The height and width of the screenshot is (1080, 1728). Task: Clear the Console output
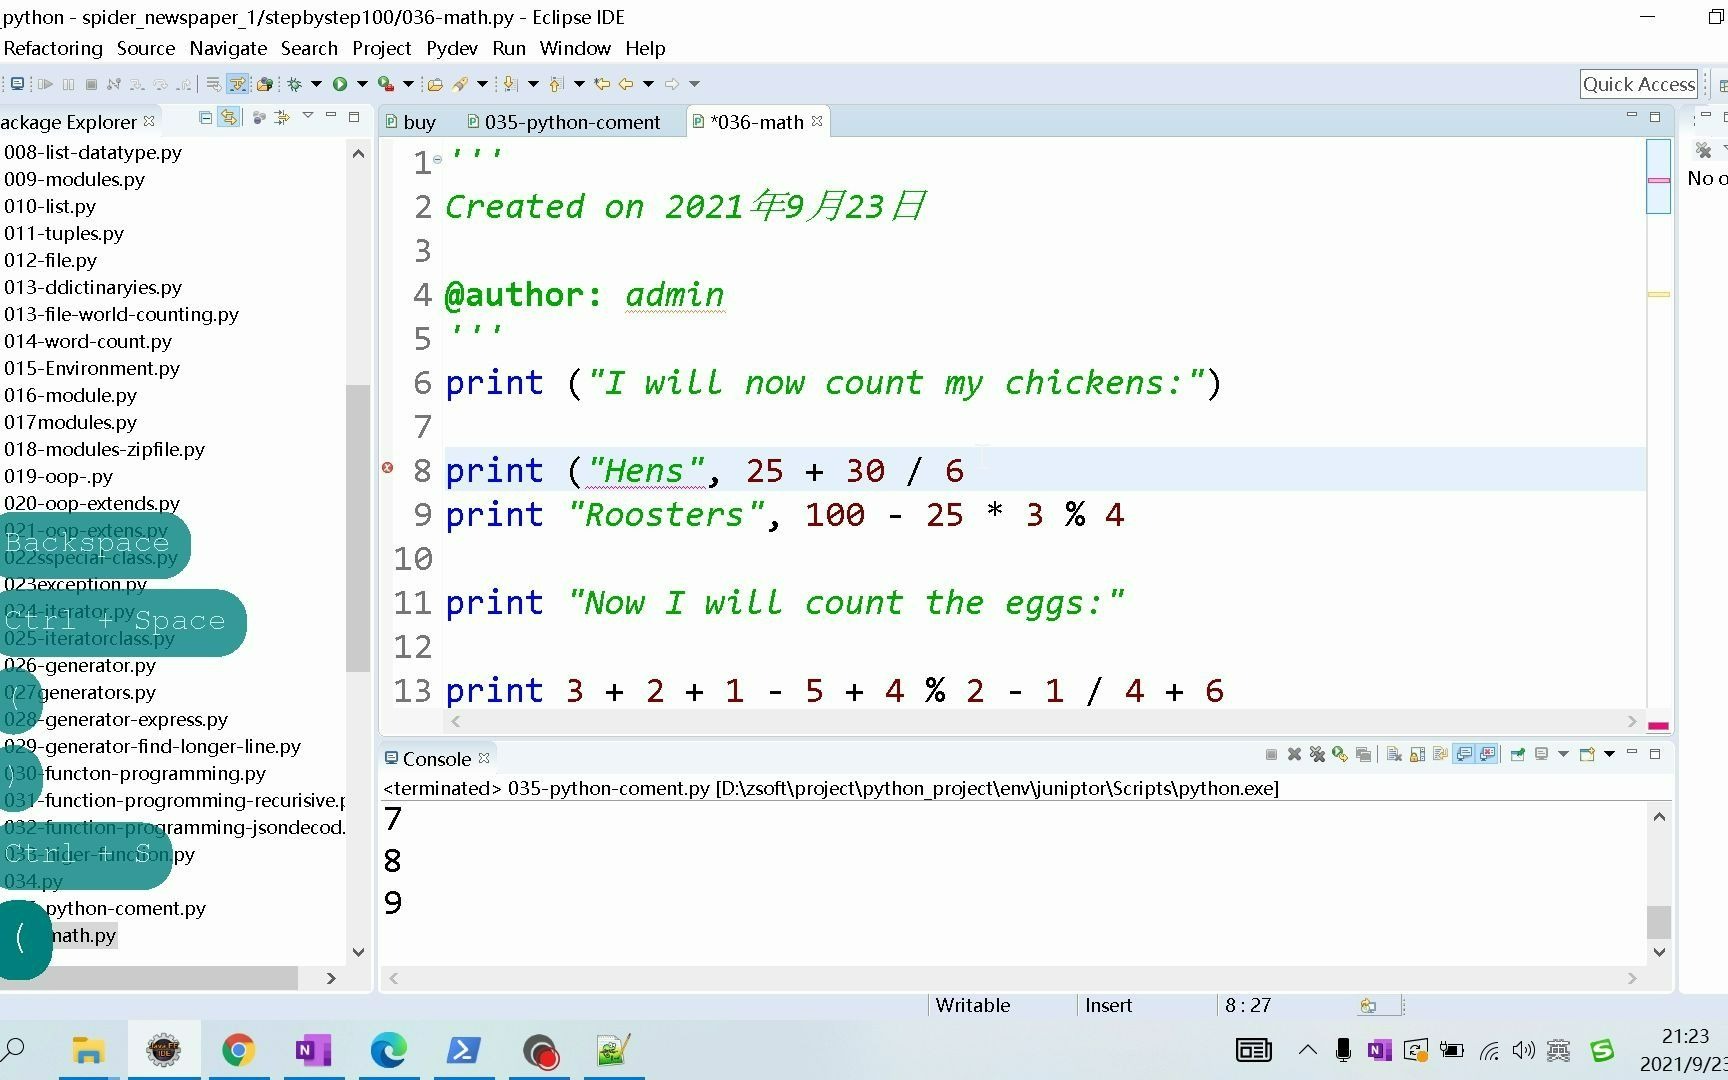coord(1394,754)
